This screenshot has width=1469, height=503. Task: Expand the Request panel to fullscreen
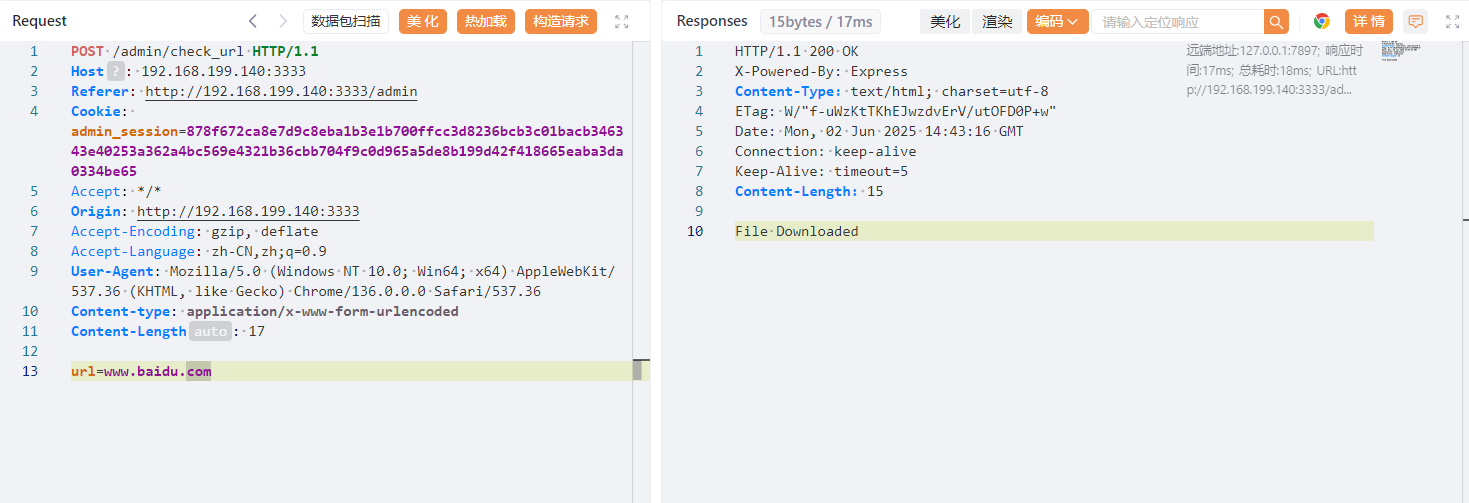tap(622, 21)
